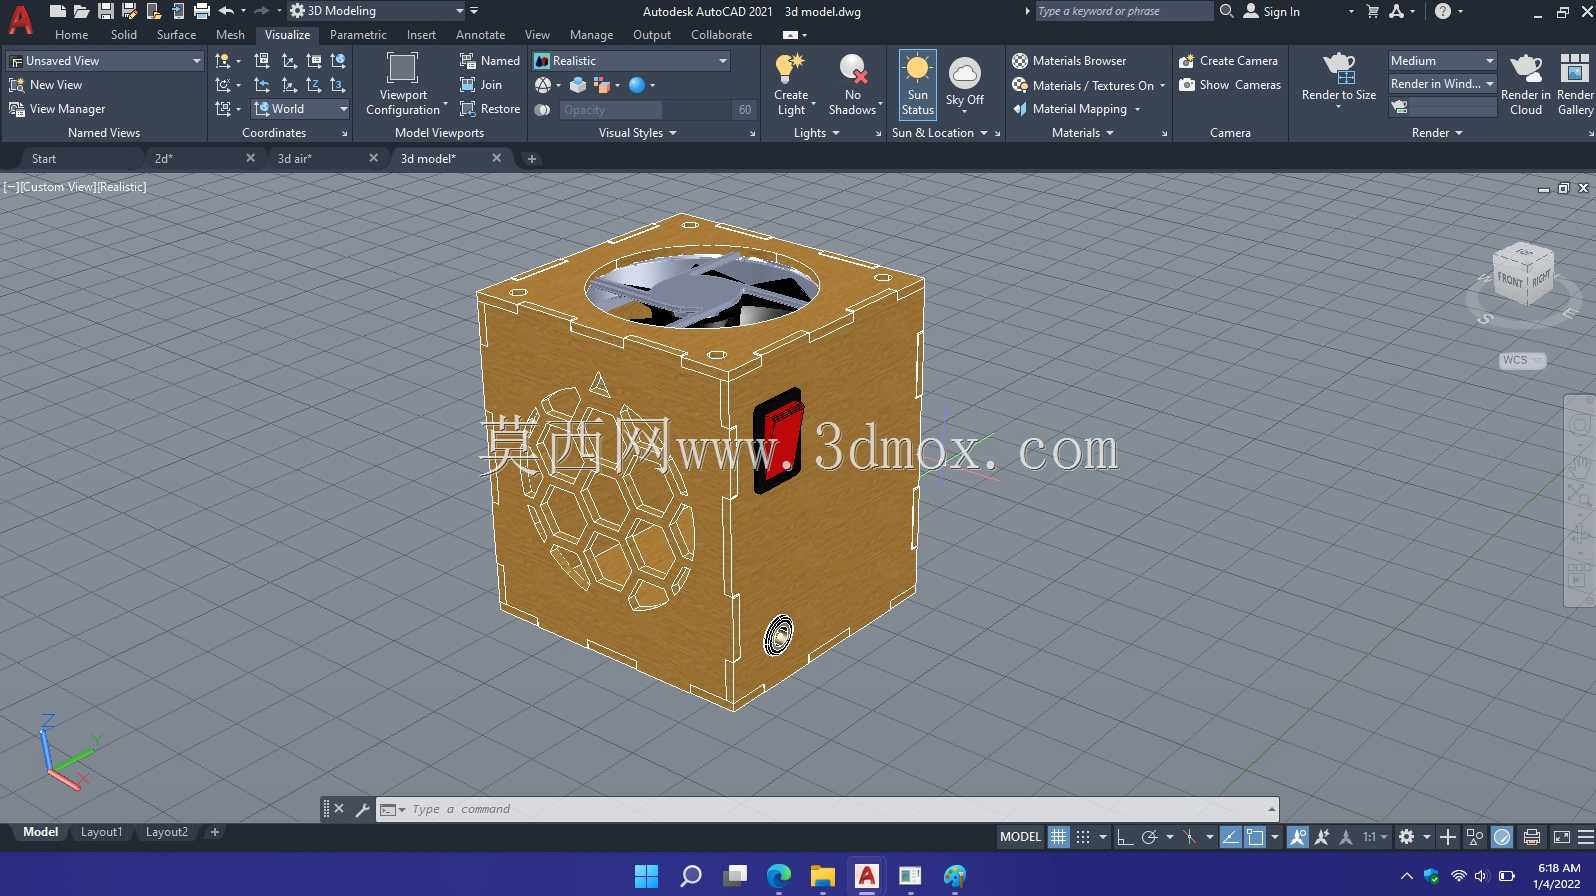Click the Plot printer icon in the title bar

tap(201, 11)
